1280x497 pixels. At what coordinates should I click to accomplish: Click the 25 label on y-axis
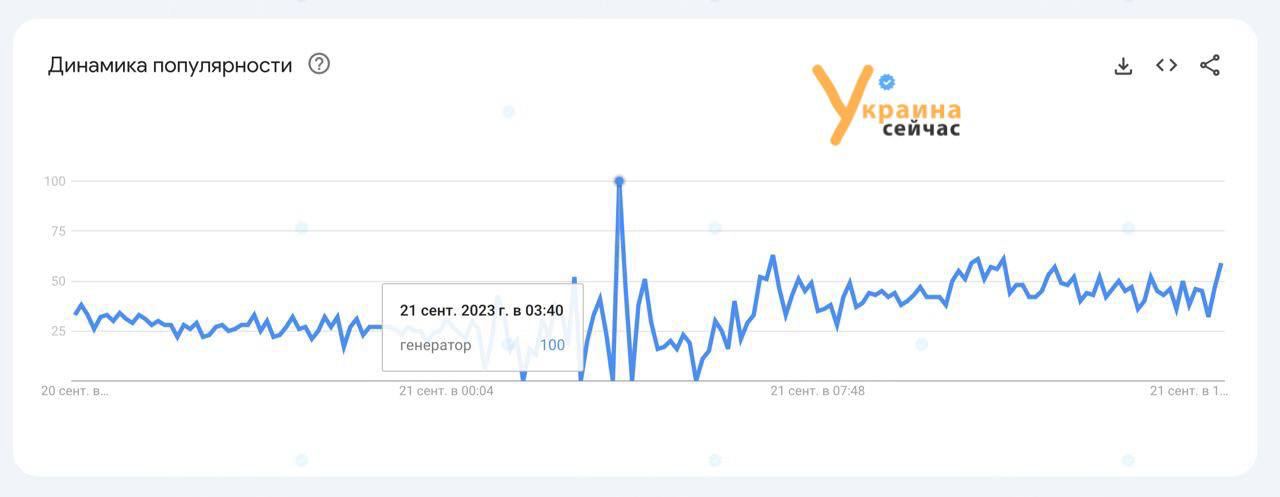point(58,331)
